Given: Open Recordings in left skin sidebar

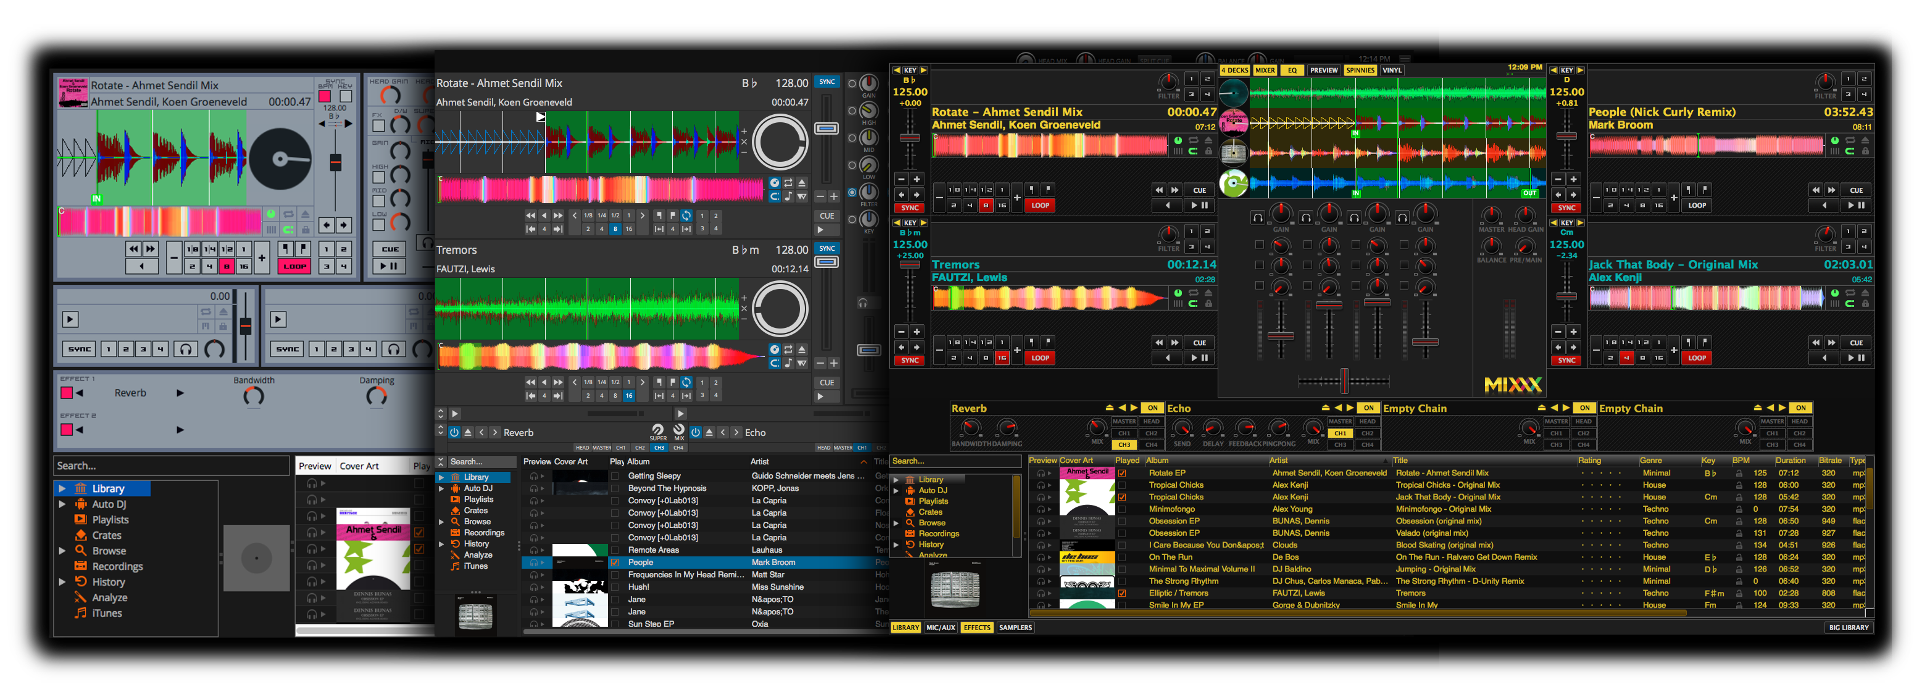Looking at the screenshot, I should click(x=117, y=566).
